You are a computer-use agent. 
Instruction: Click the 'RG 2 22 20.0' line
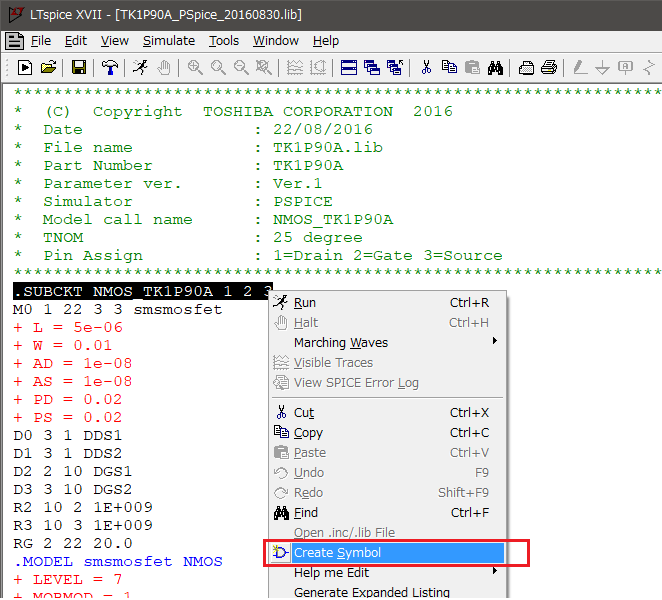[x=73, y=543]
